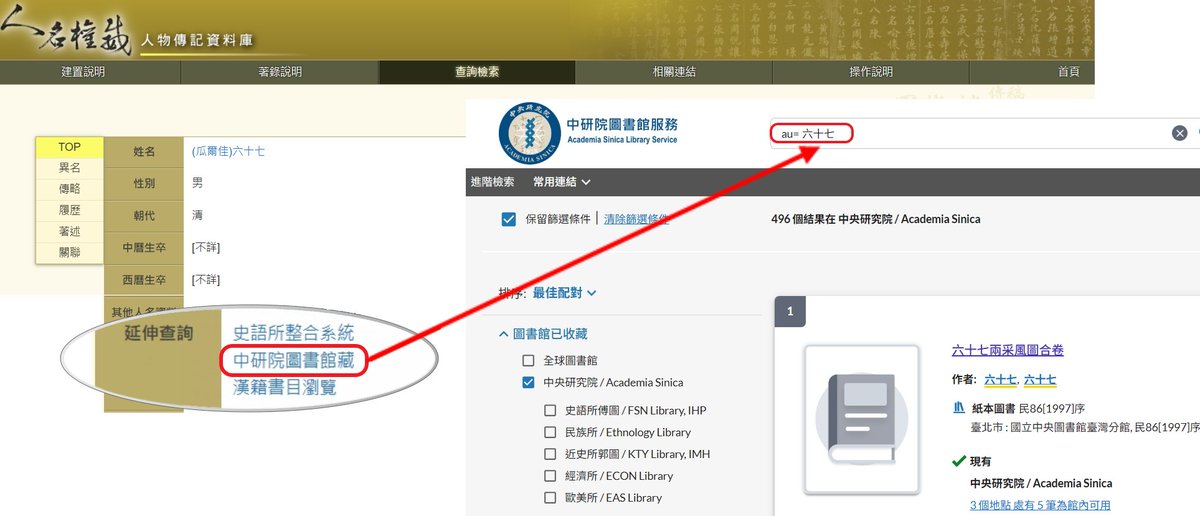Check 史語所傅圖 / FSN Library, IHP

click(550, 410)
